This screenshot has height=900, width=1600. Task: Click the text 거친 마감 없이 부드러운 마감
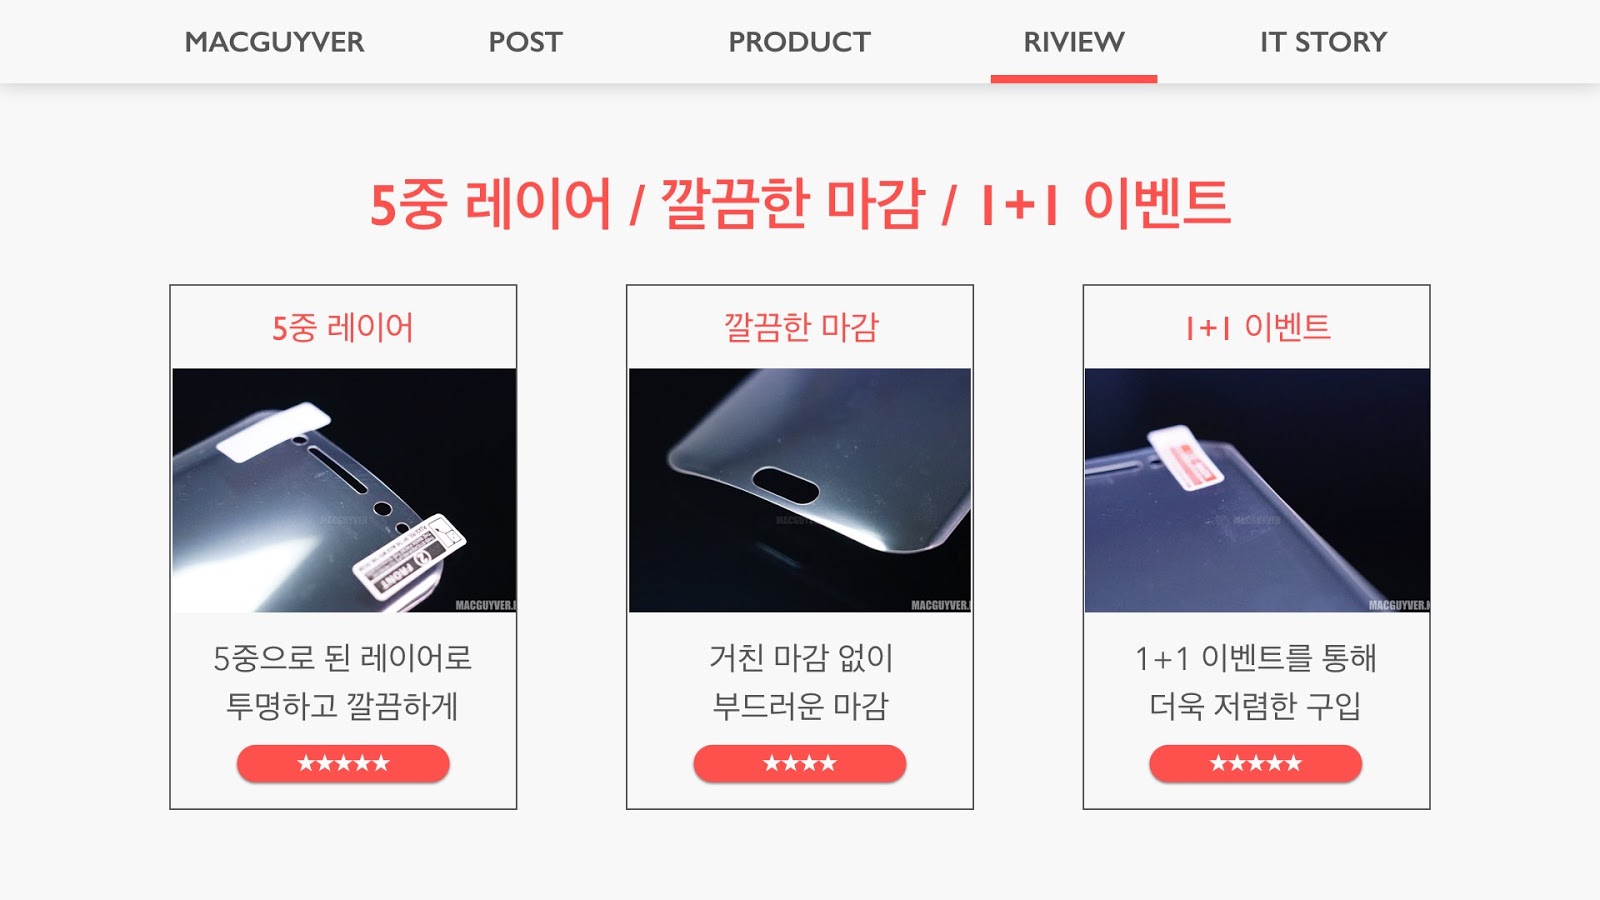tap(800, 682)
